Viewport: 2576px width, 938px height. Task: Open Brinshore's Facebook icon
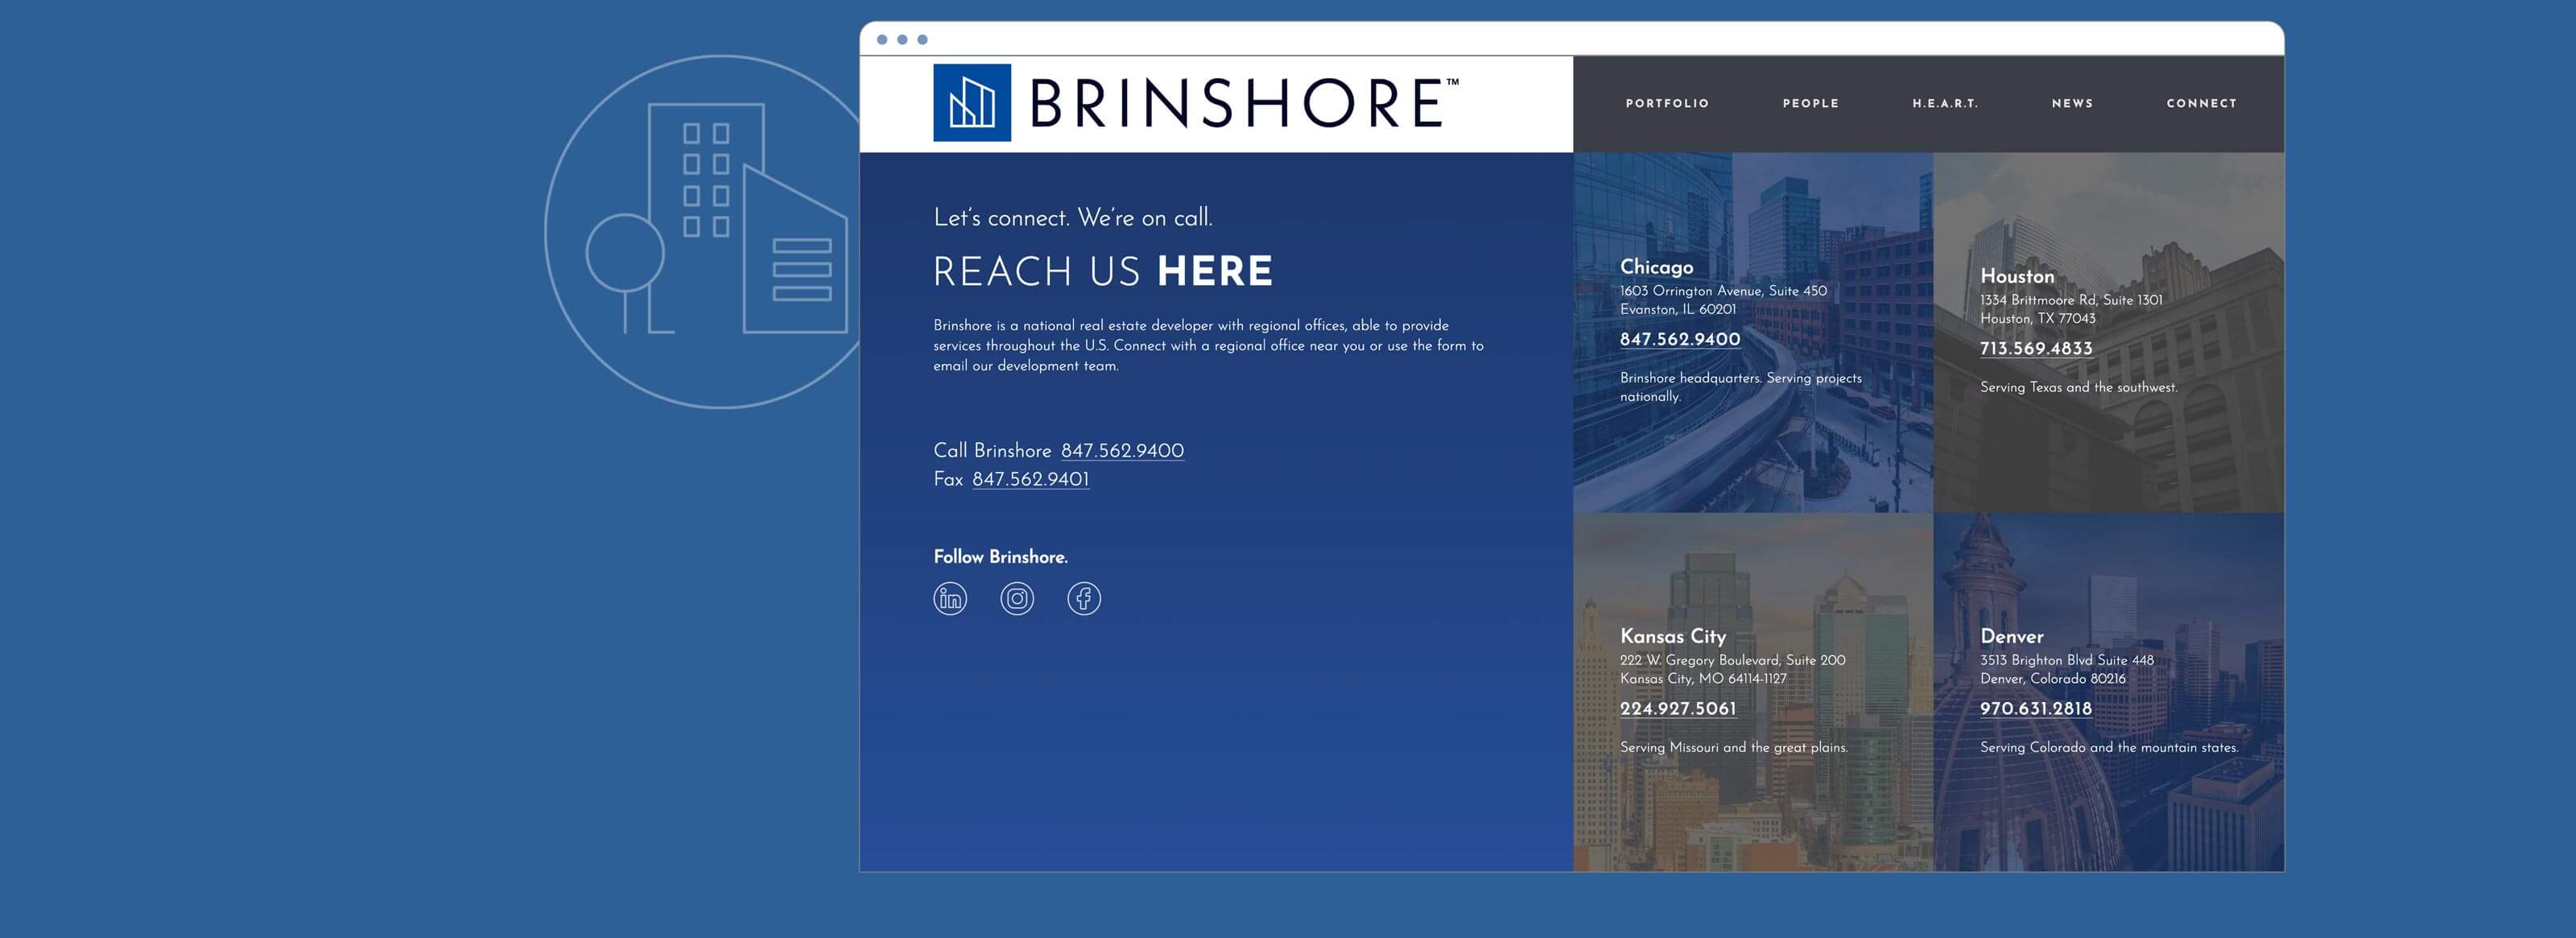(1084, 599)
